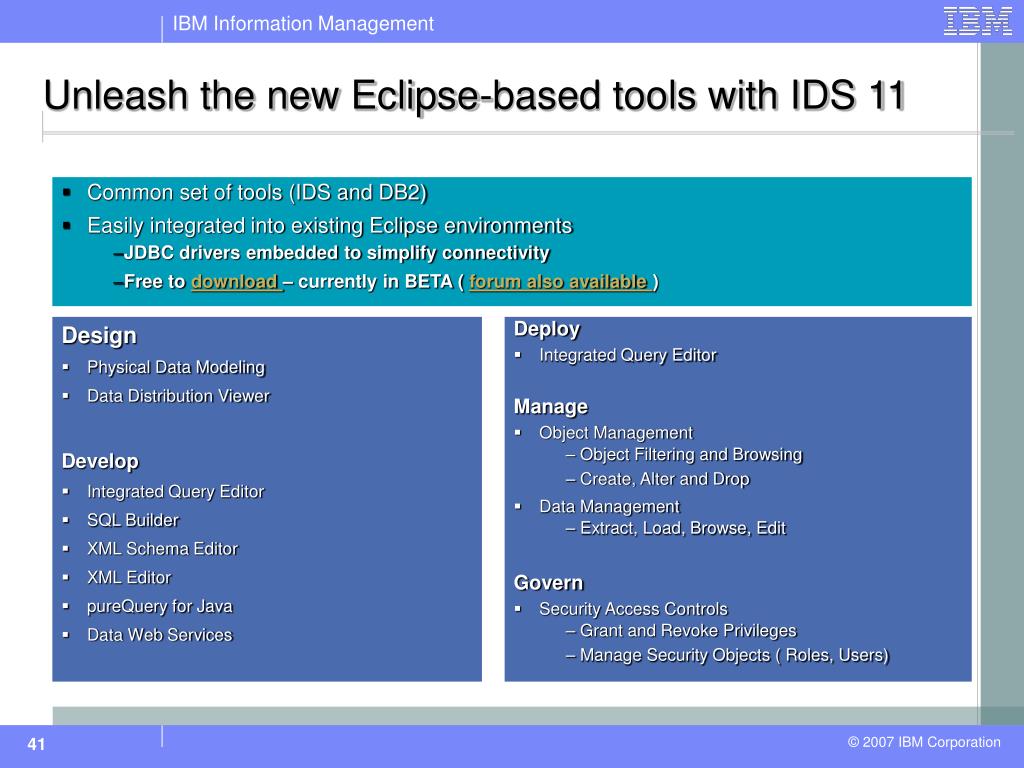The image size is (1024, 768).
Task: Click slide number 41 in footer
Action: coord(37,744)
